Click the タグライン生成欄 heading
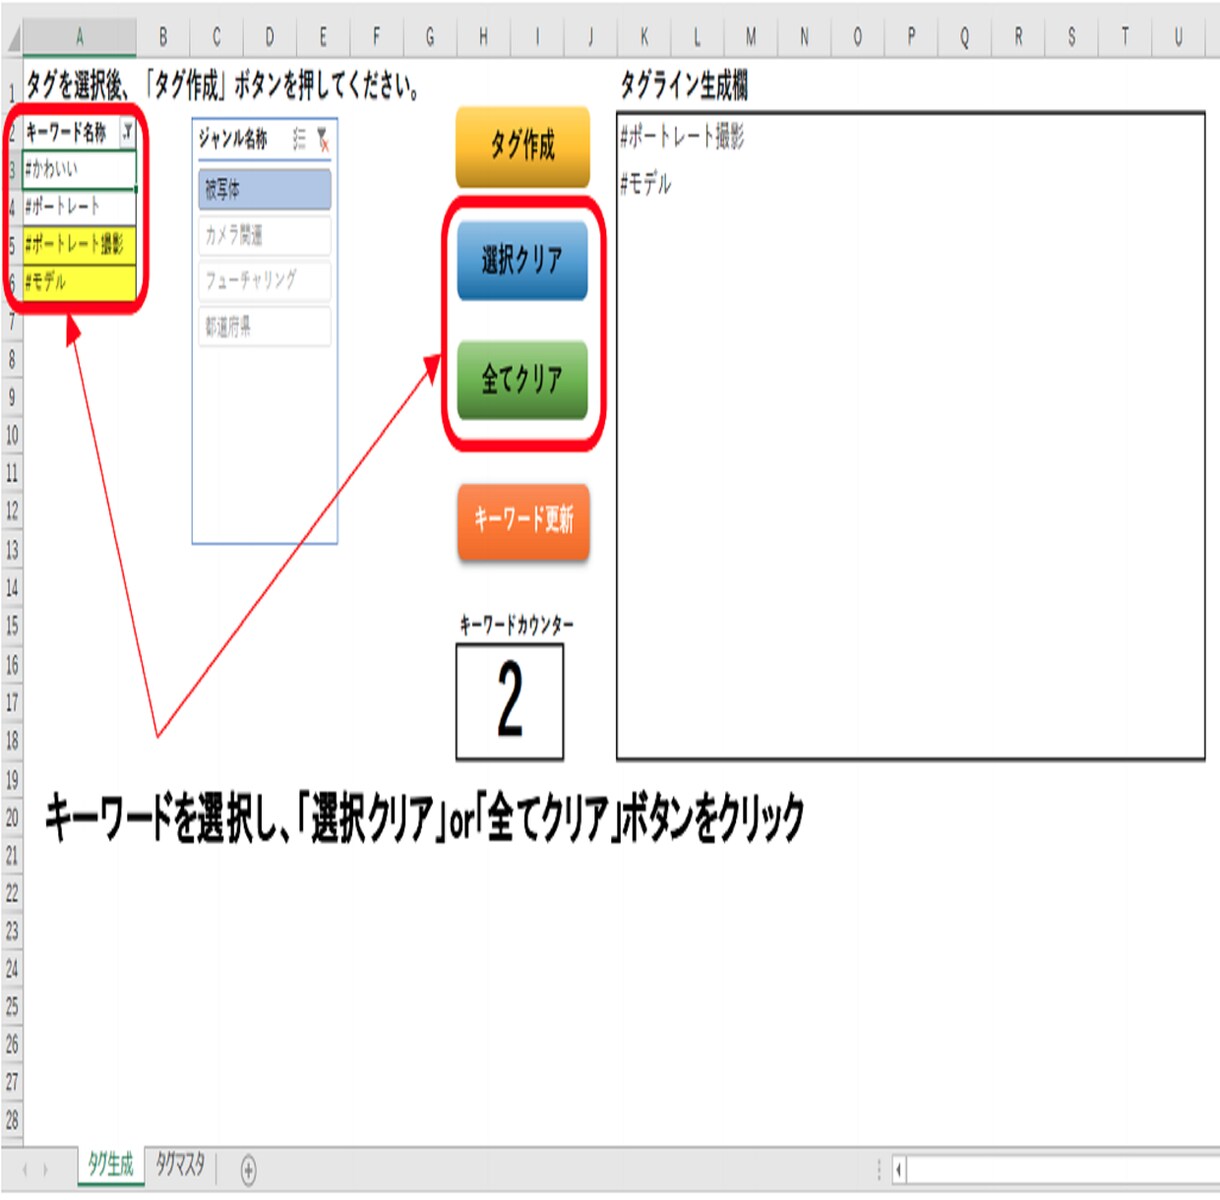The height and width of the screenshot is (1200, 1220). tap(684, 86)
